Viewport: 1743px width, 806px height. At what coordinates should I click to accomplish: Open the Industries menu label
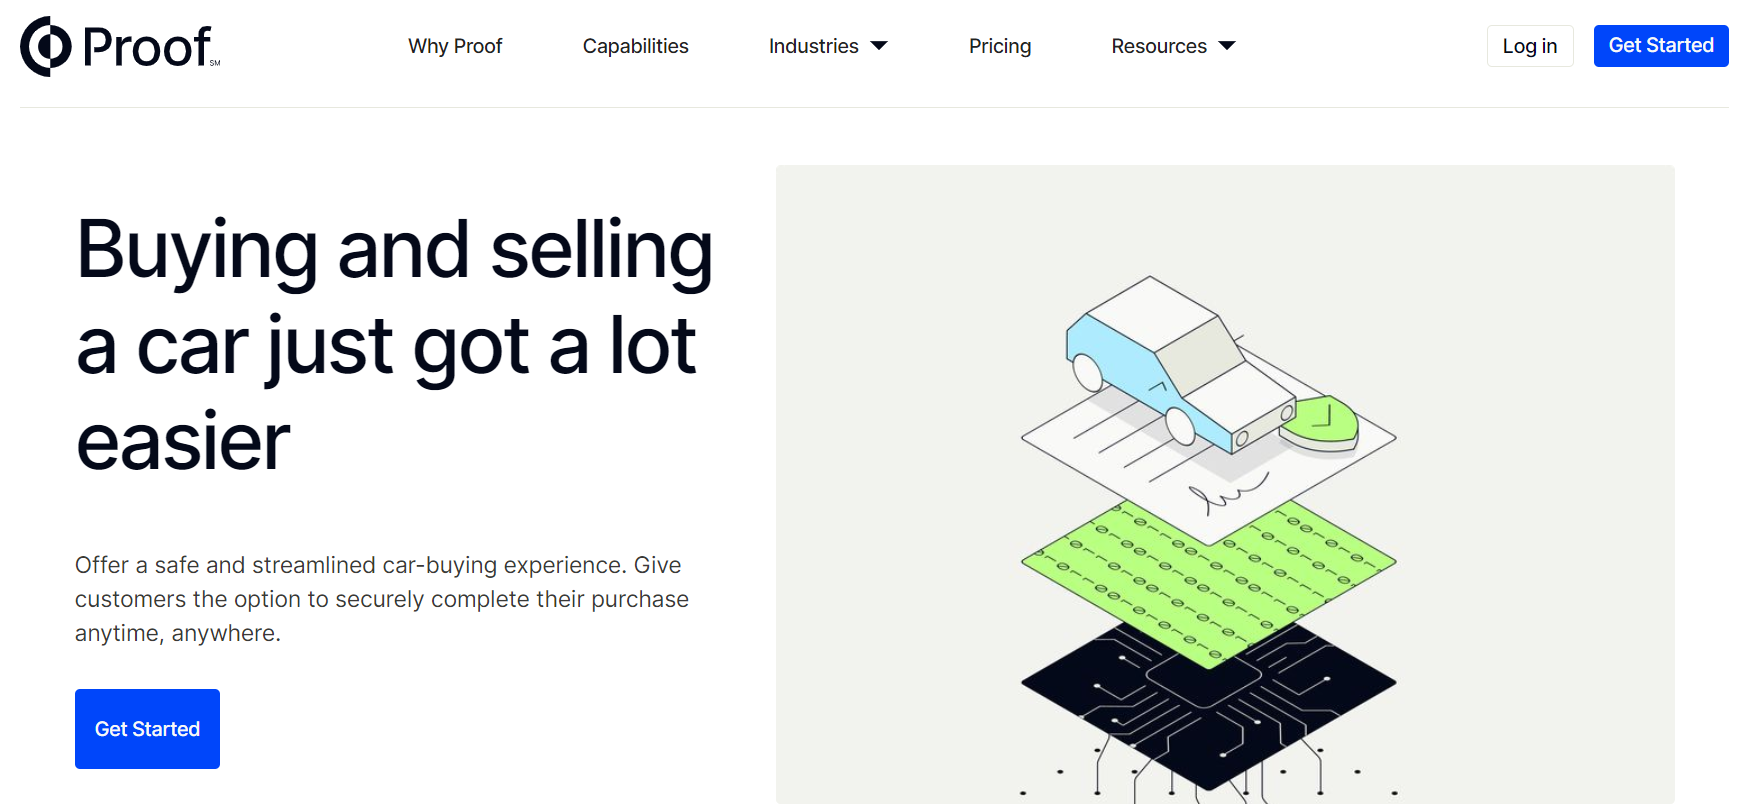pos(813,46)
